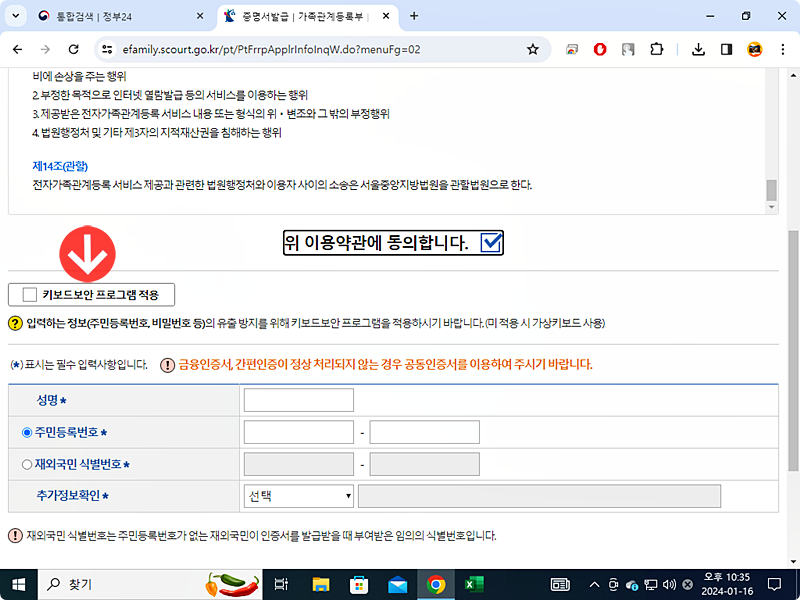Open the Downloads icon in the toolbar
This screenshot has height=600, width=800.
click(x=699, y=48)
